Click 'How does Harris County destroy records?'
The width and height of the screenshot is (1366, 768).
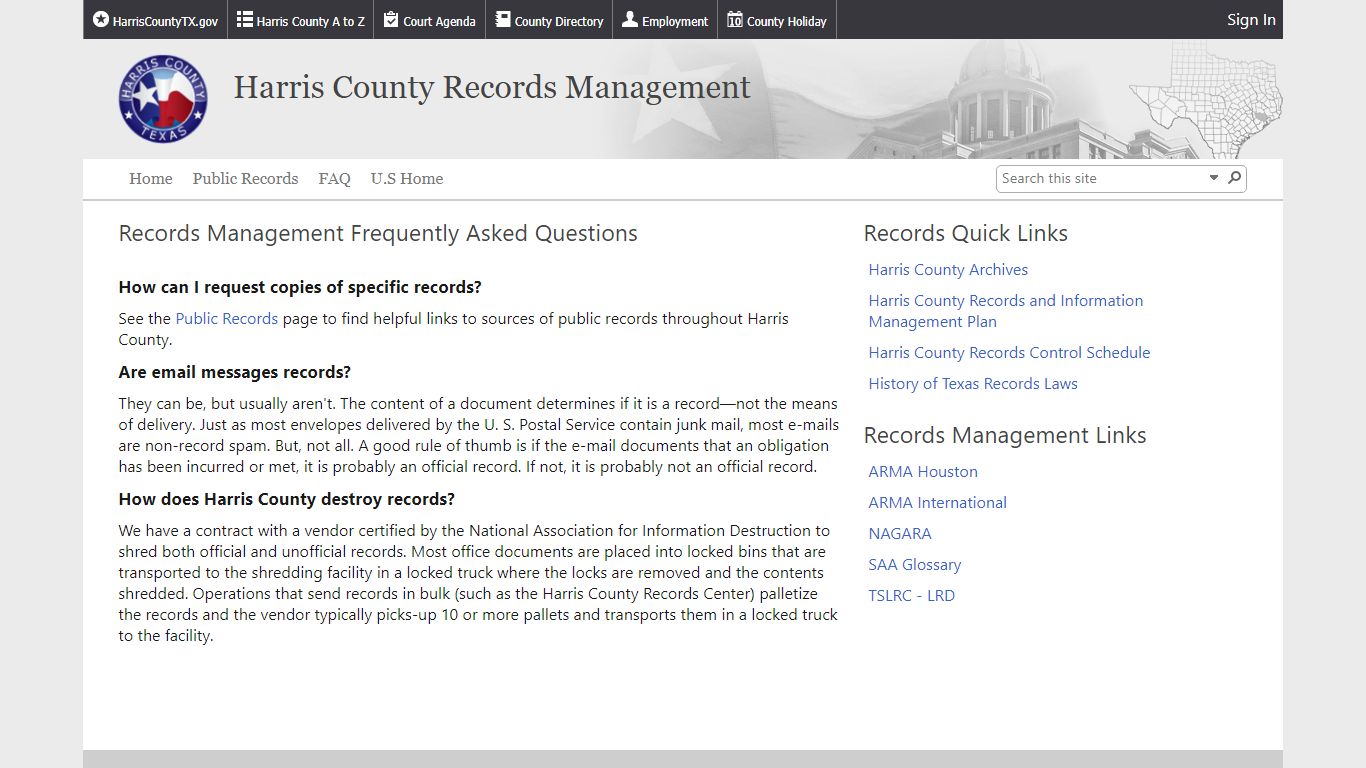click(x=287, y=499)
